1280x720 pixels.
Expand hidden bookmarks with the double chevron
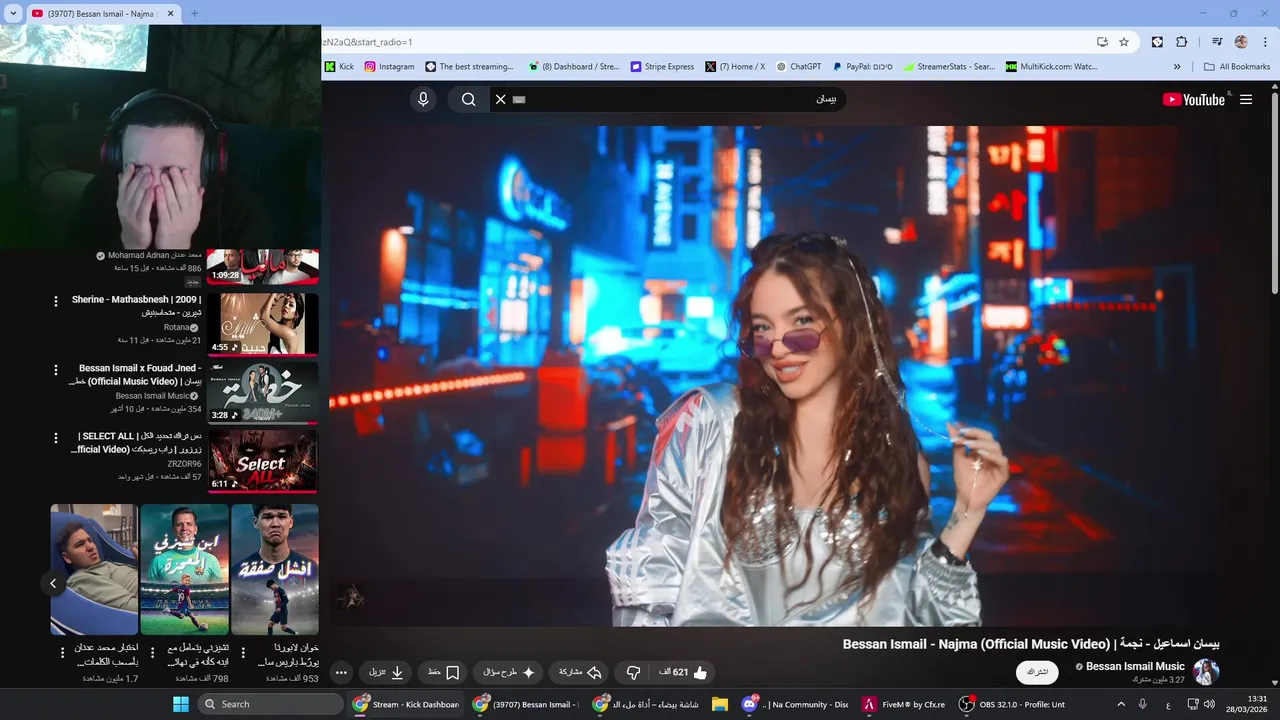coord(1177,67)
